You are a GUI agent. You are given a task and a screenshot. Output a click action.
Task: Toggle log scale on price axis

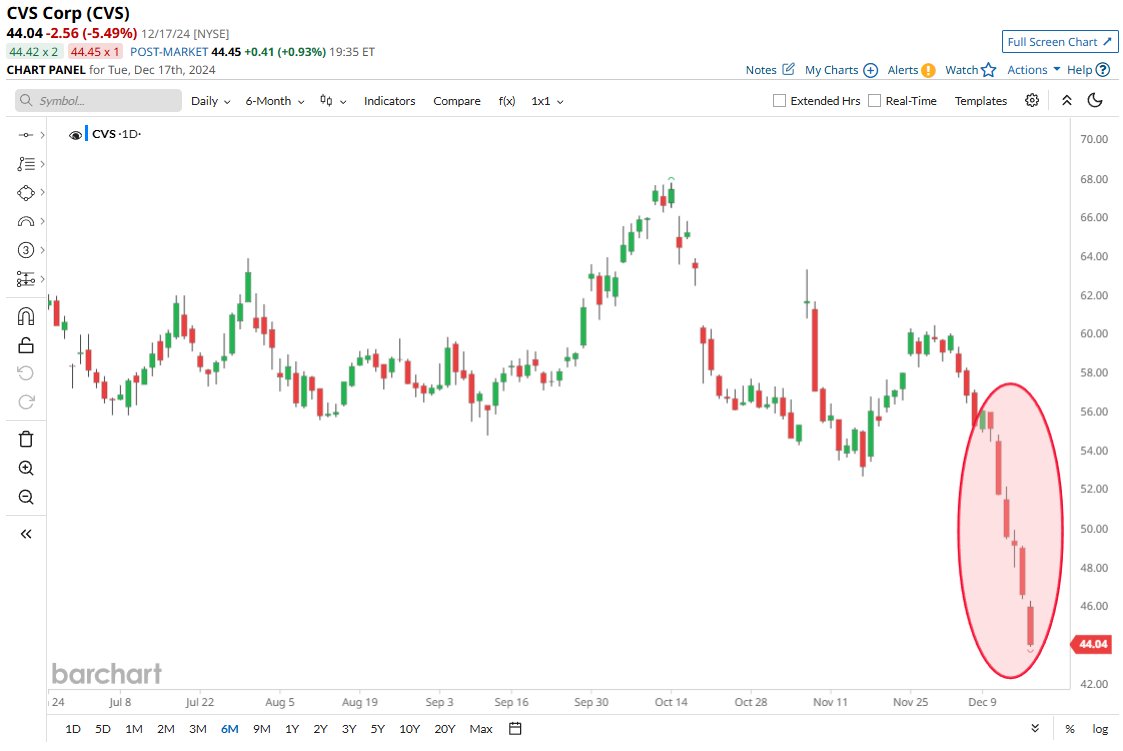[x=1100, y=729]
